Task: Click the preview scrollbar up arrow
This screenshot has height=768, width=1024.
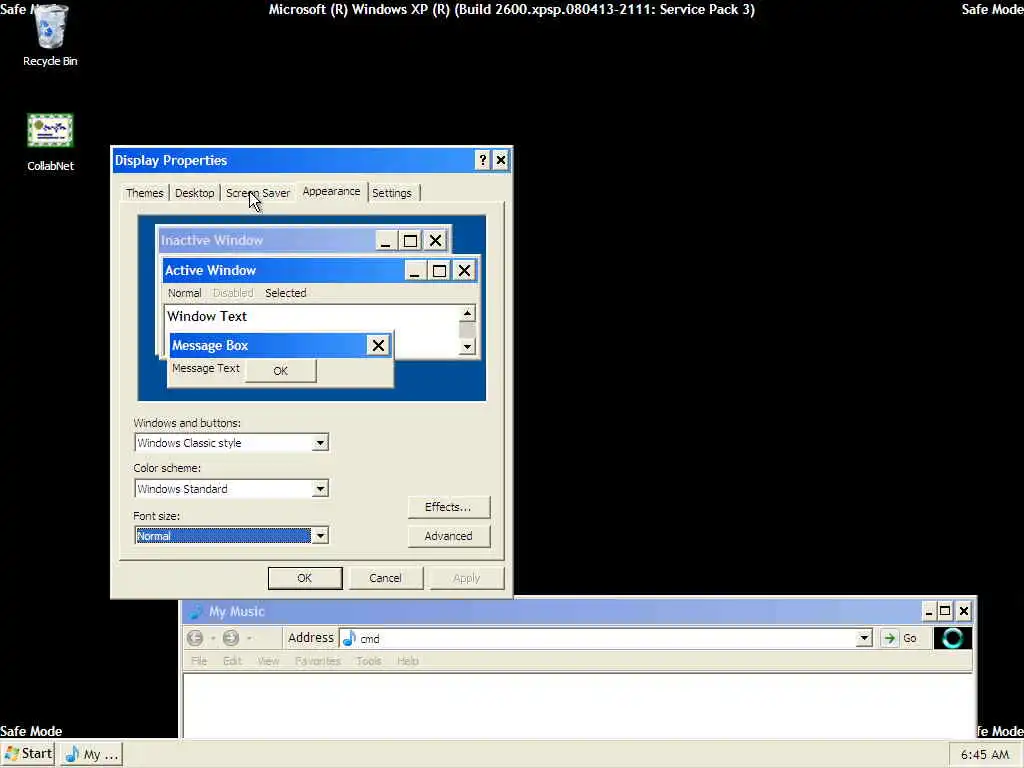Action: [467, 313]
